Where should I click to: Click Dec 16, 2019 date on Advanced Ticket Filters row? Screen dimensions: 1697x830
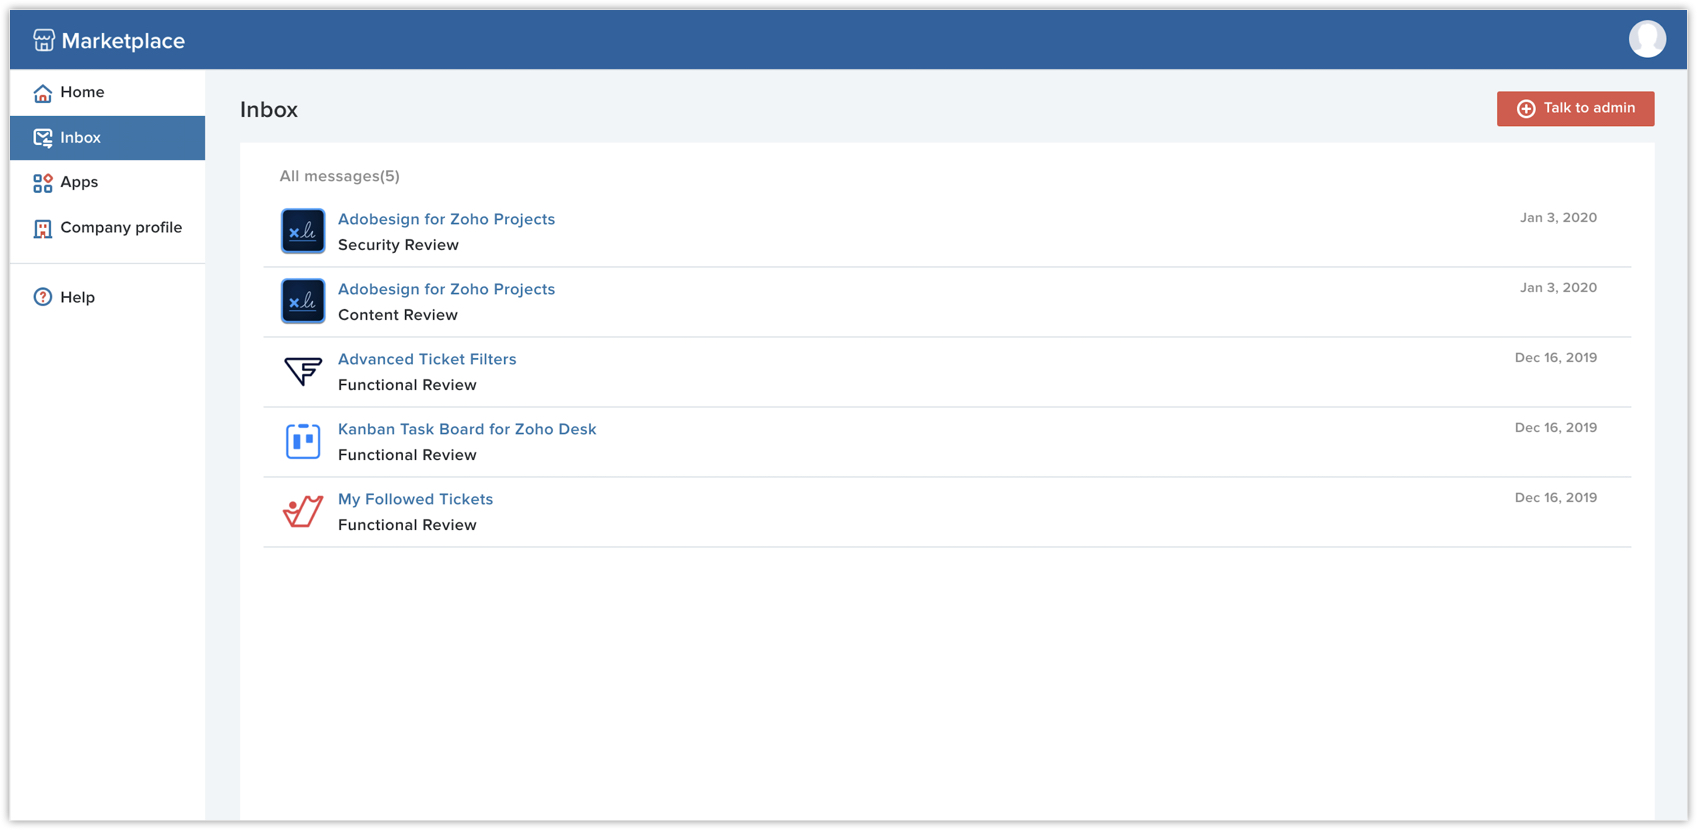point(1555,358)
